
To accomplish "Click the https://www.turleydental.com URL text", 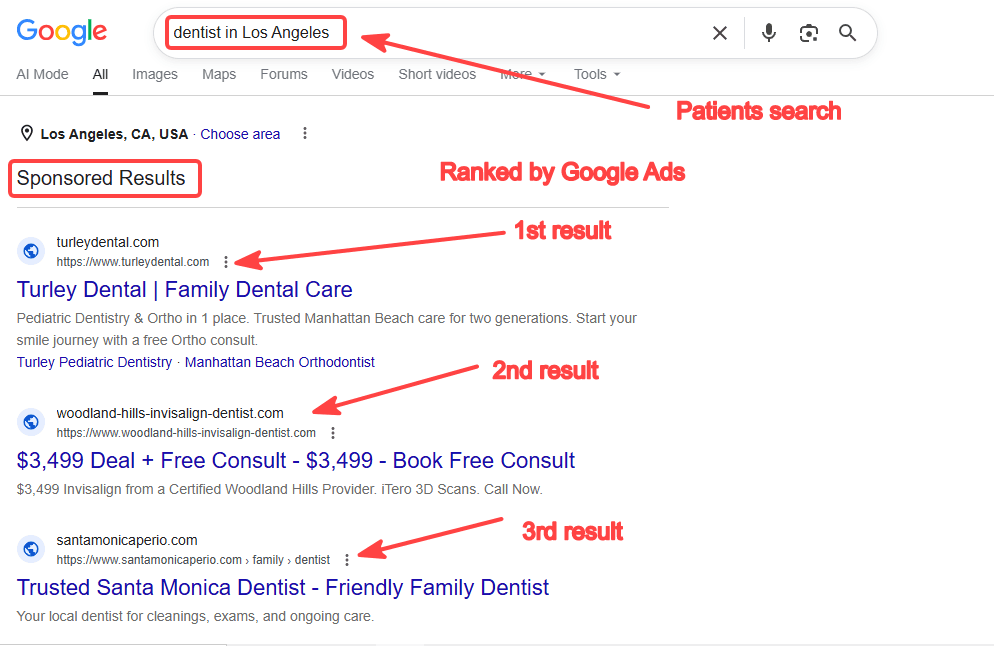I will 132,262.
